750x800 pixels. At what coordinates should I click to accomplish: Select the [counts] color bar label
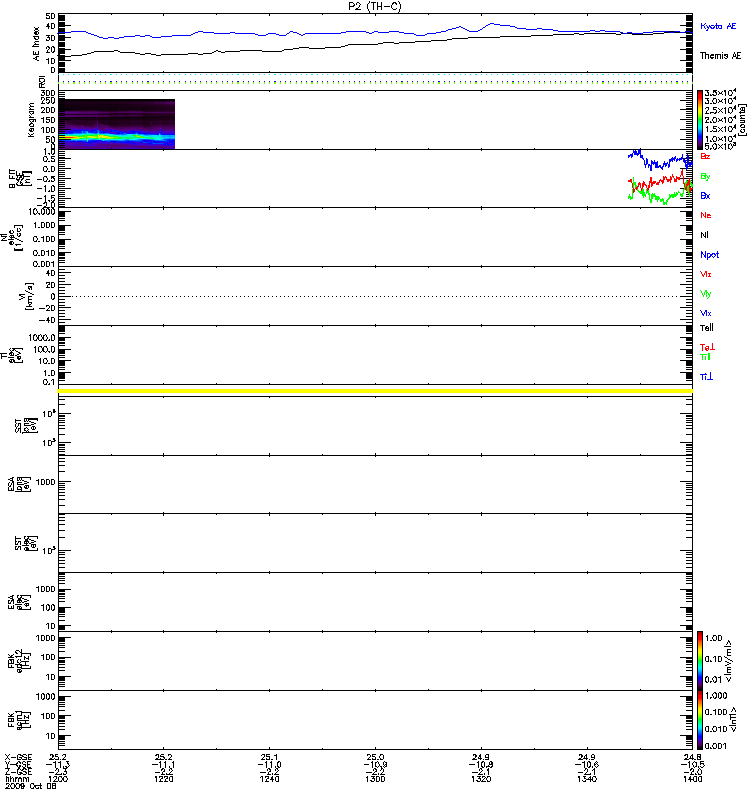742,120
